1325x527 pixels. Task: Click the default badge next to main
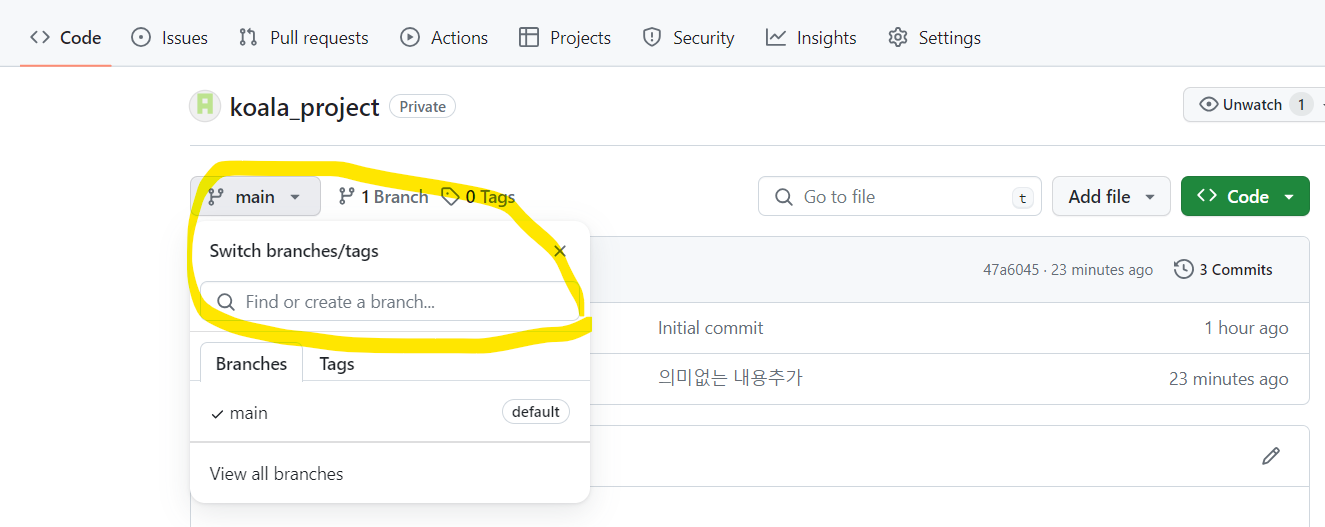pos(536,412)
